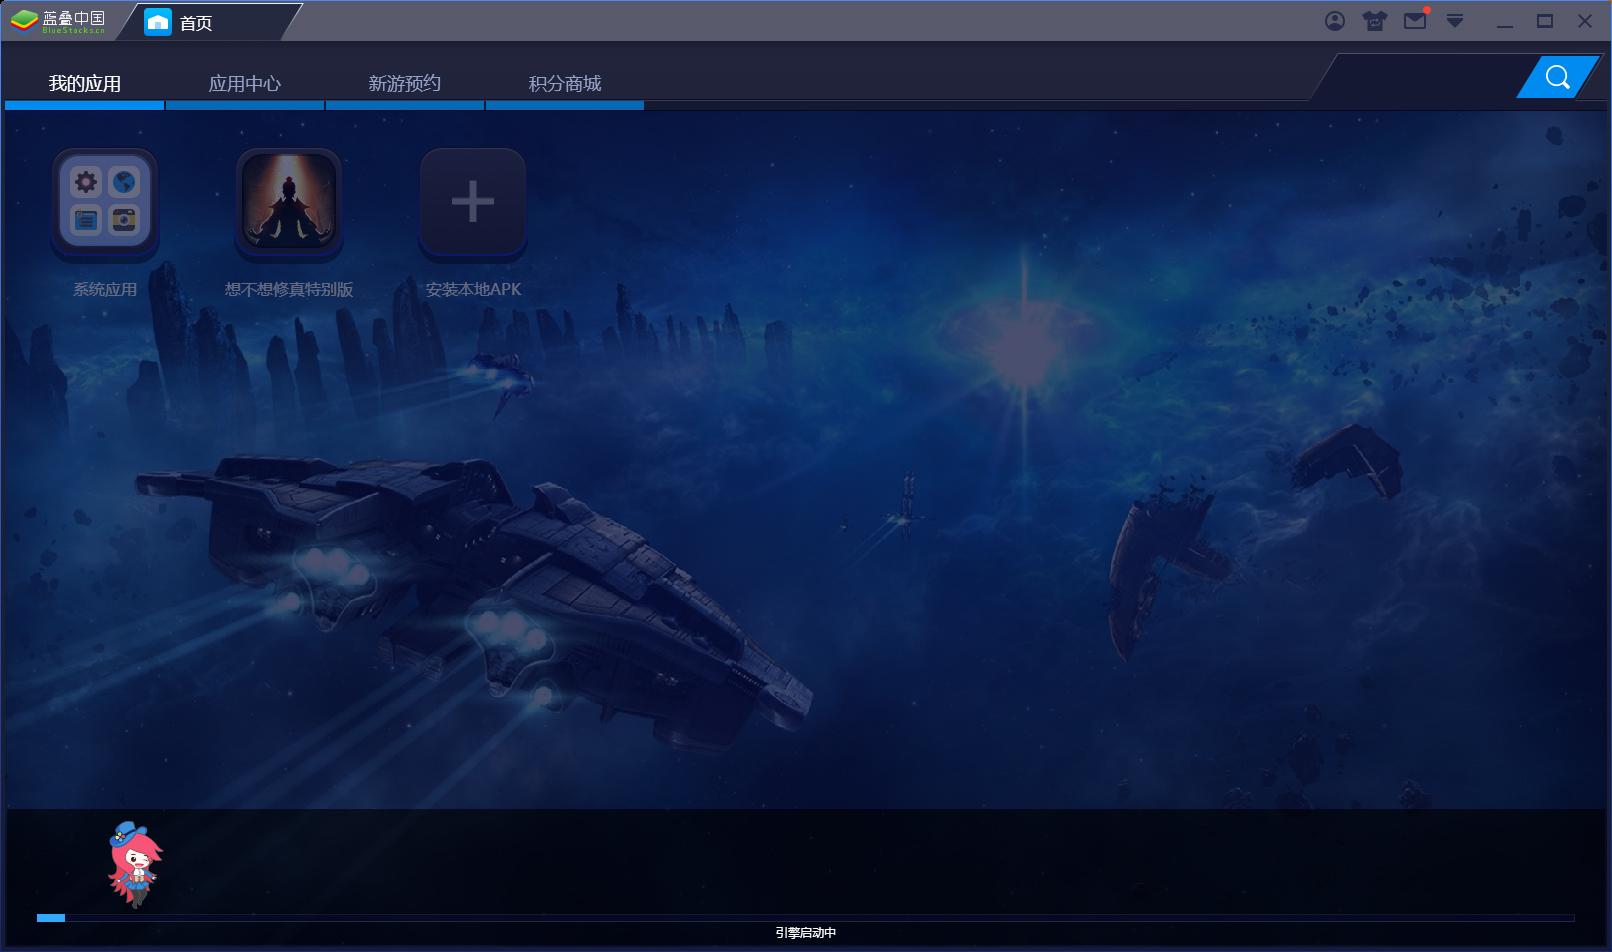Viewport: 1612px width, 952px height.
Task: Switch to the 应用中心 tab
Action: point(245,84)
